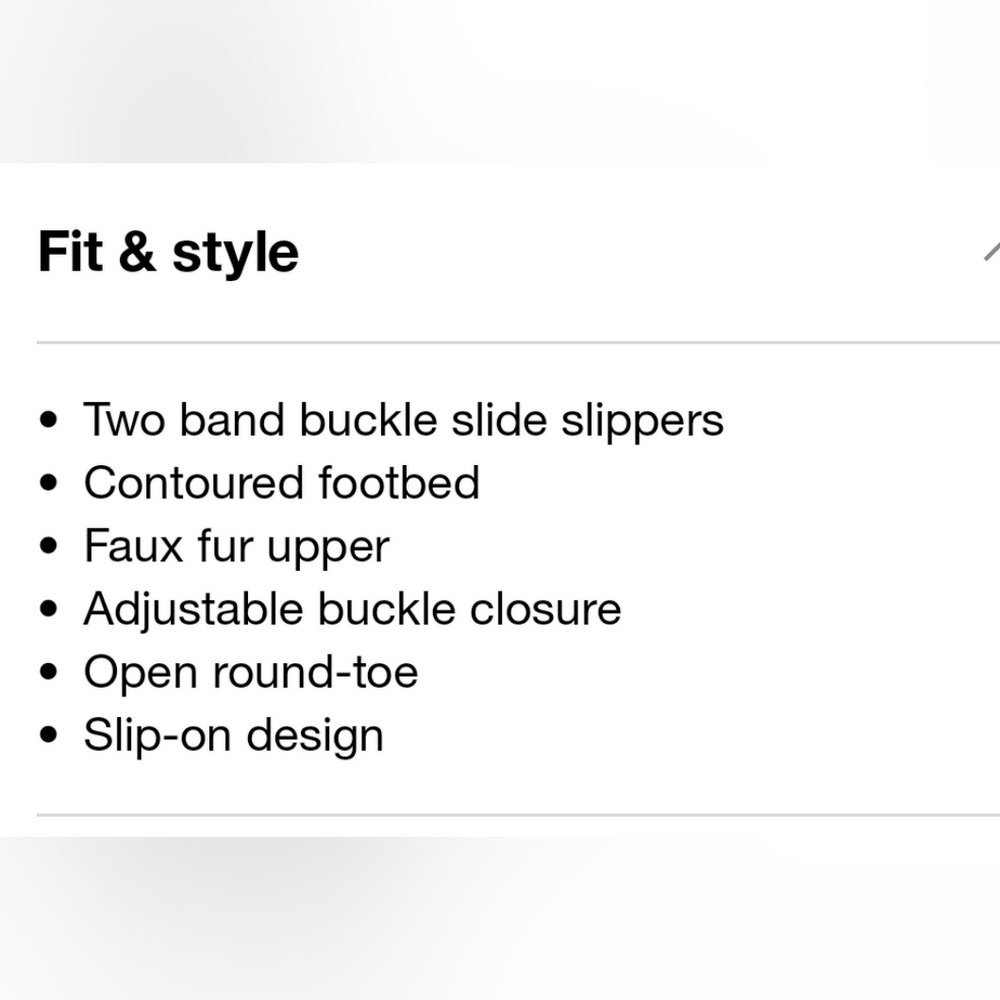The width and height of the screenshot is (1000, 1000).
Task: Click the bullet before Open round-toe
Action: pos(48,672)
